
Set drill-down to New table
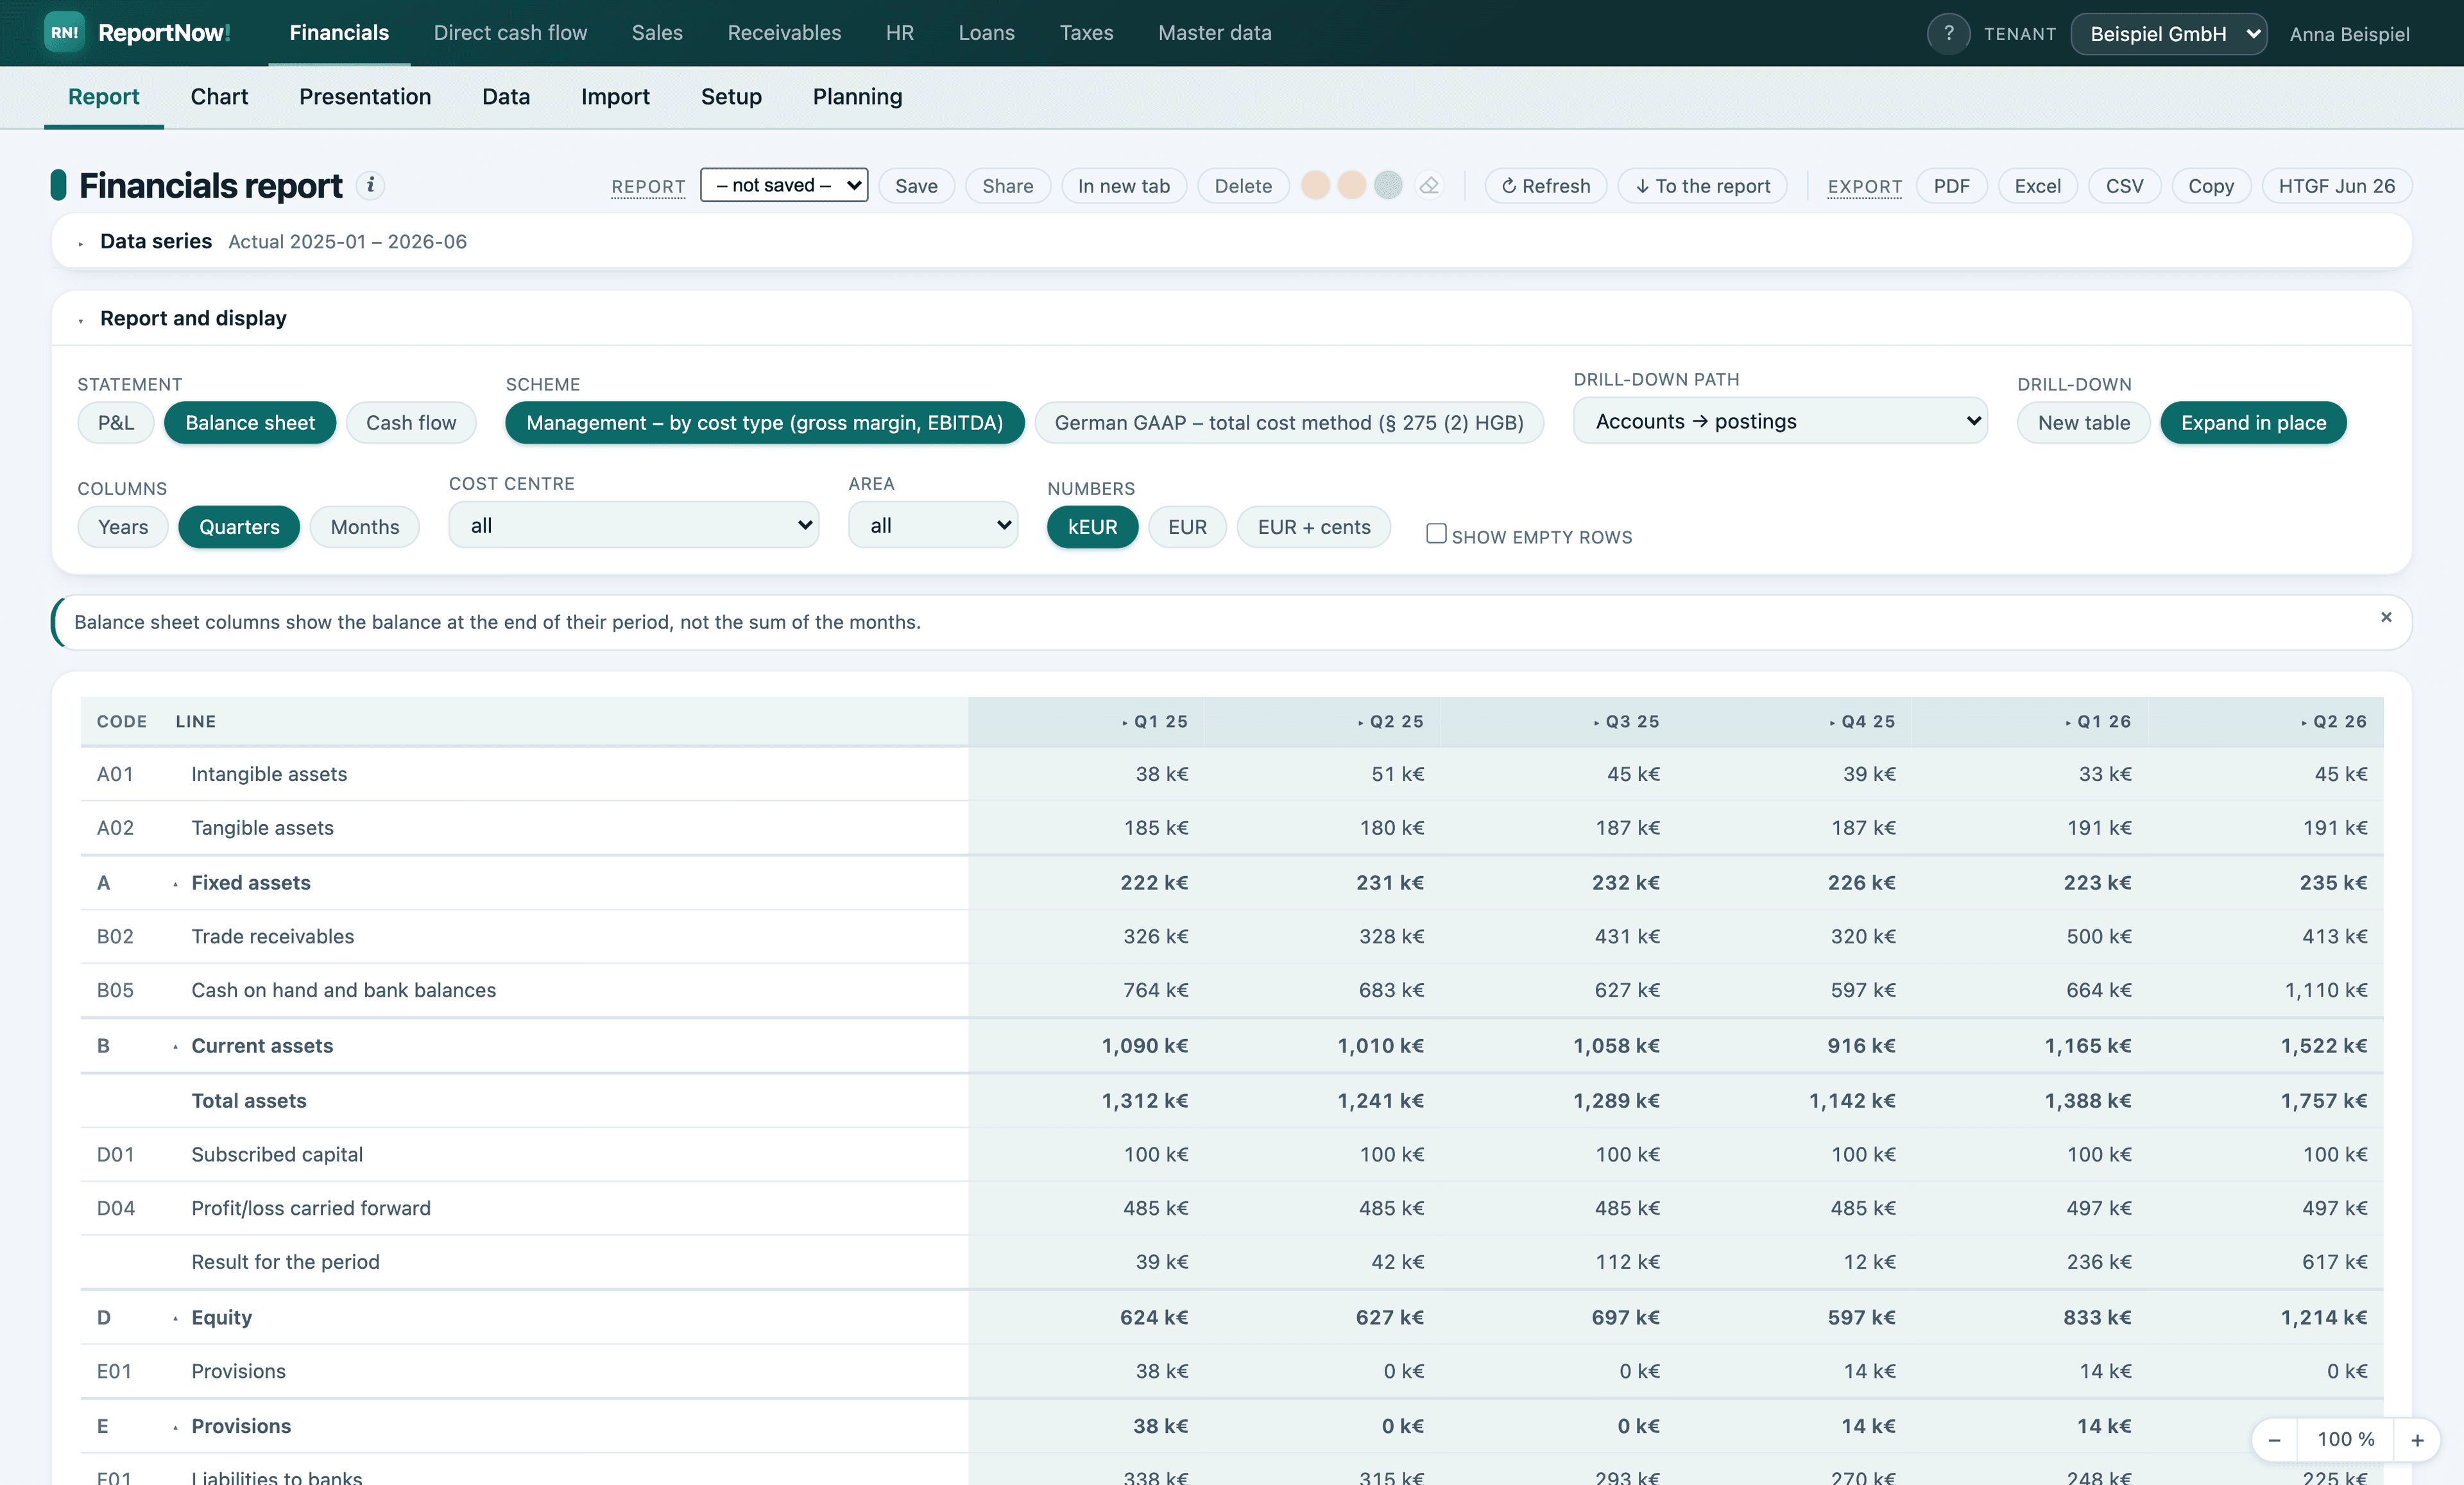(2083, 423)
